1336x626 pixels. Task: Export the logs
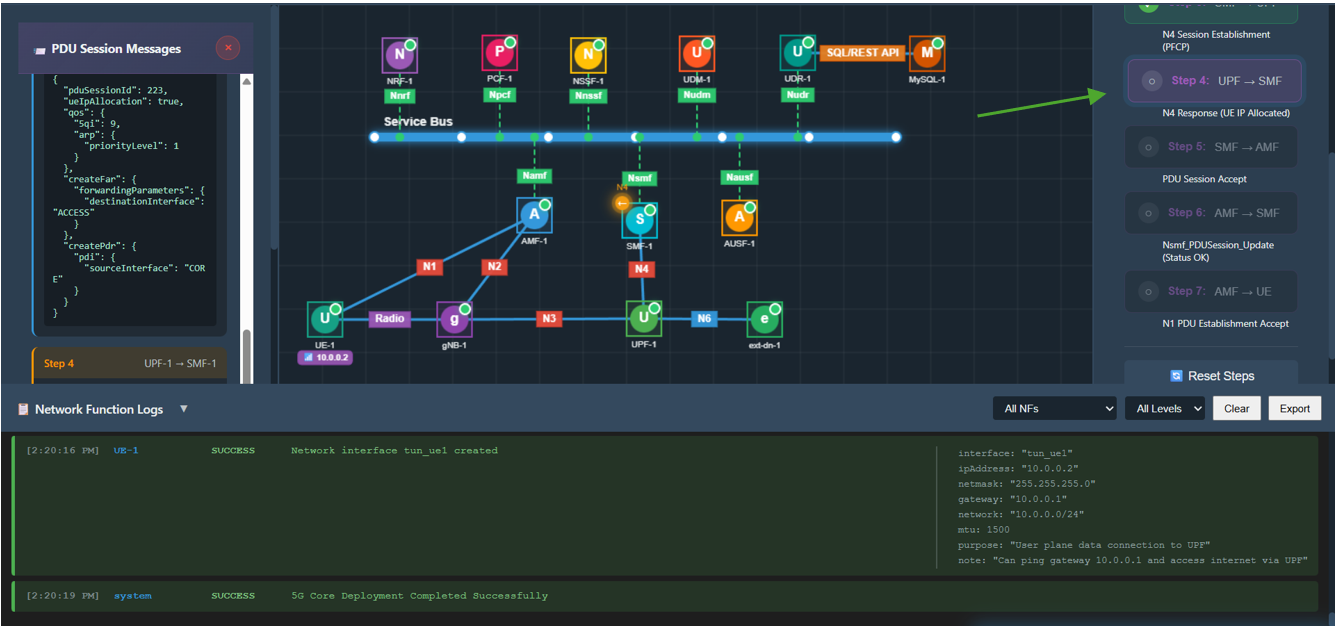coord(1294,408)
